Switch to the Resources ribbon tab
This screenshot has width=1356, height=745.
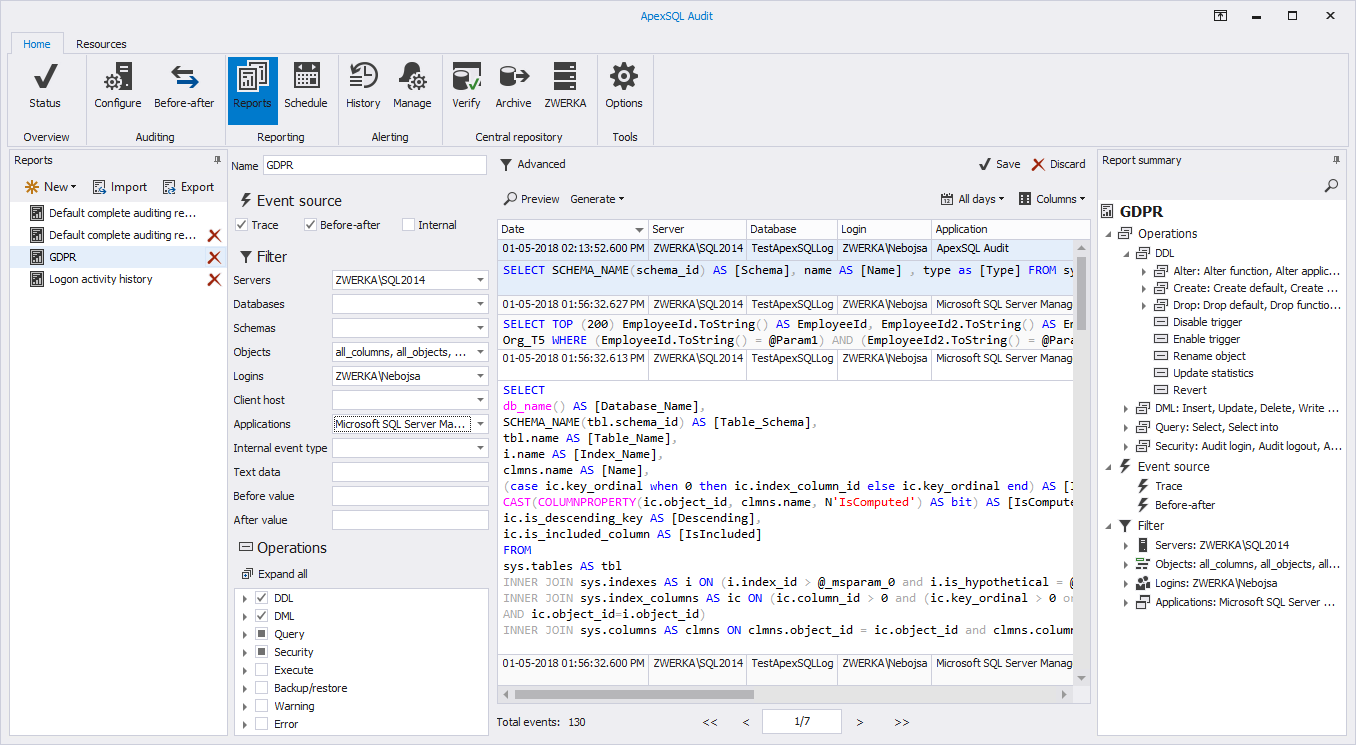tap(101, 44)
